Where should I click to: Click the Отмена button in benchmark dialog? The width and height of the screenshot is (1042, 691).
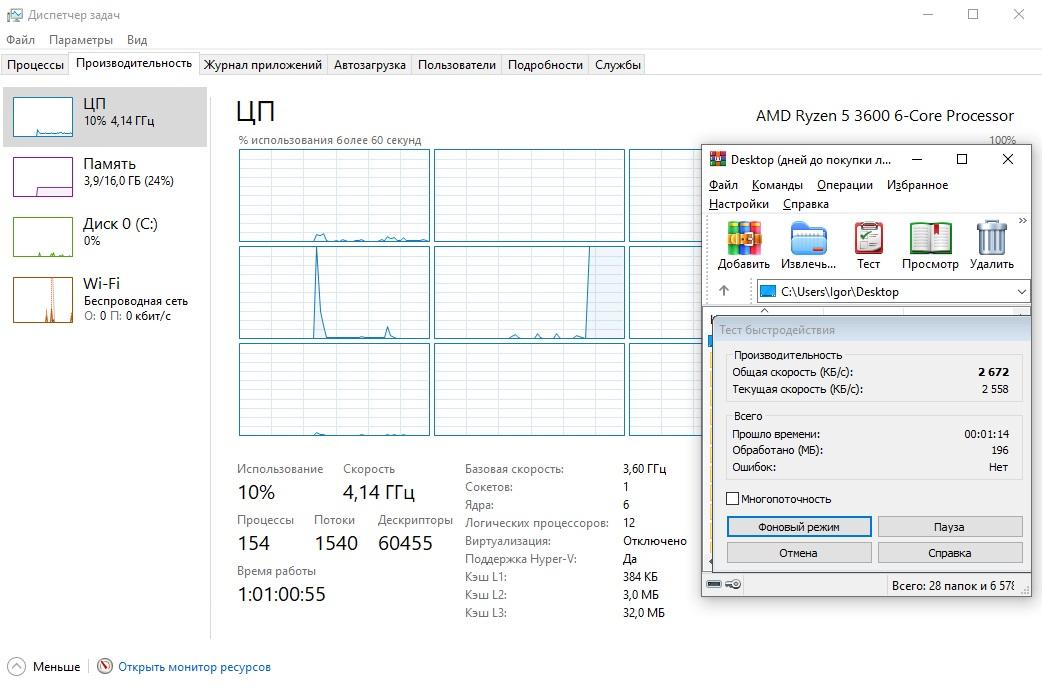(799, 552)
